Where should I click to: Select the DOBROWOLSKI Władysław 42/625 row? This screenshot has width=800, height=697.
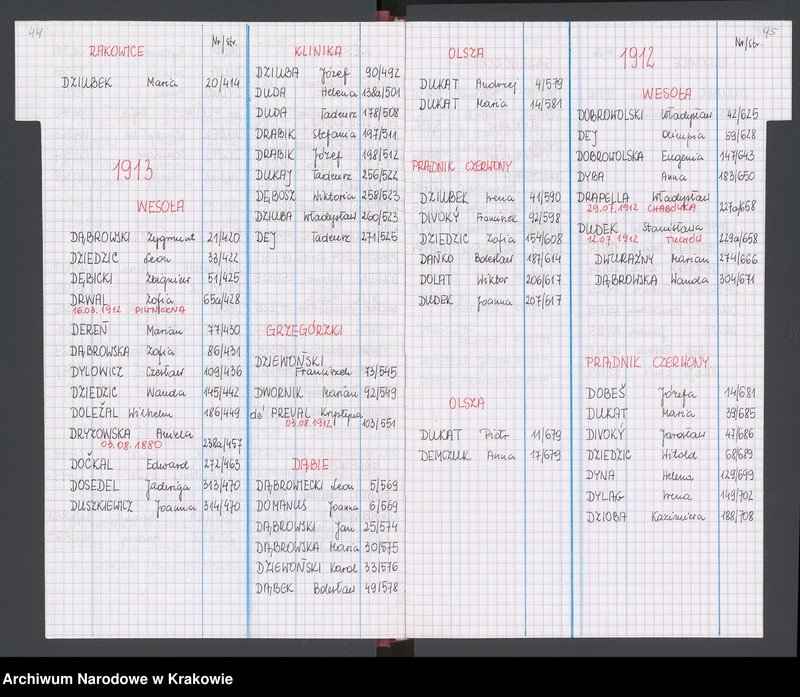667,115
